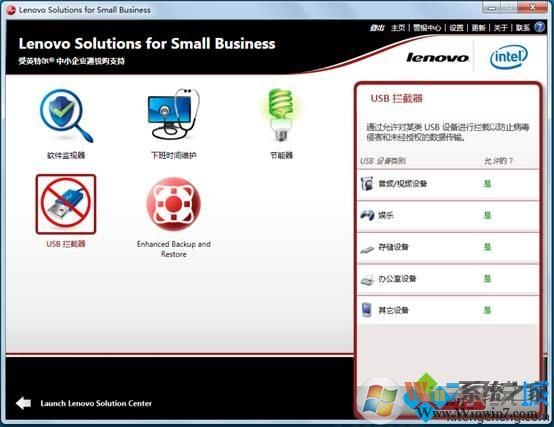Select the 其它设备 row text
The width and height of the screenshot is (554, 427).
coord(393,310)
